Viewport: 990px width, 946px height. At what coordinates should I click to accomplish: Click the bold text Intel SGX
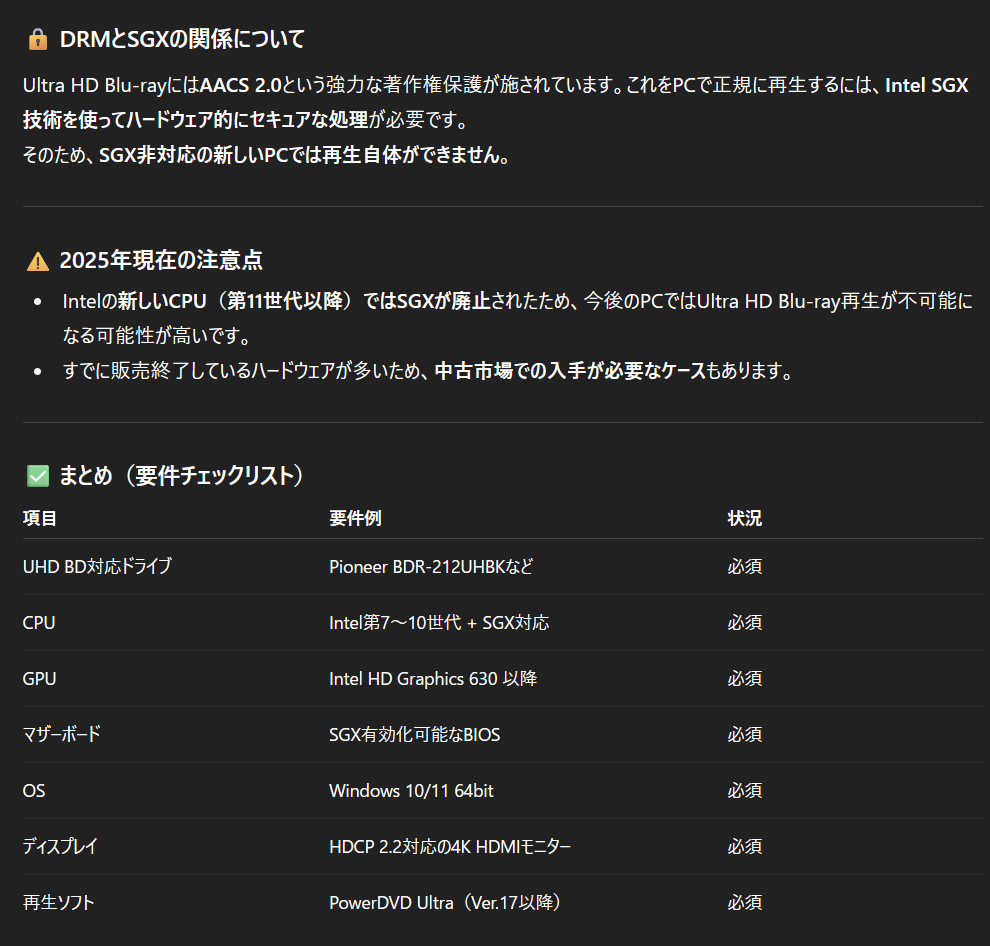926,85
